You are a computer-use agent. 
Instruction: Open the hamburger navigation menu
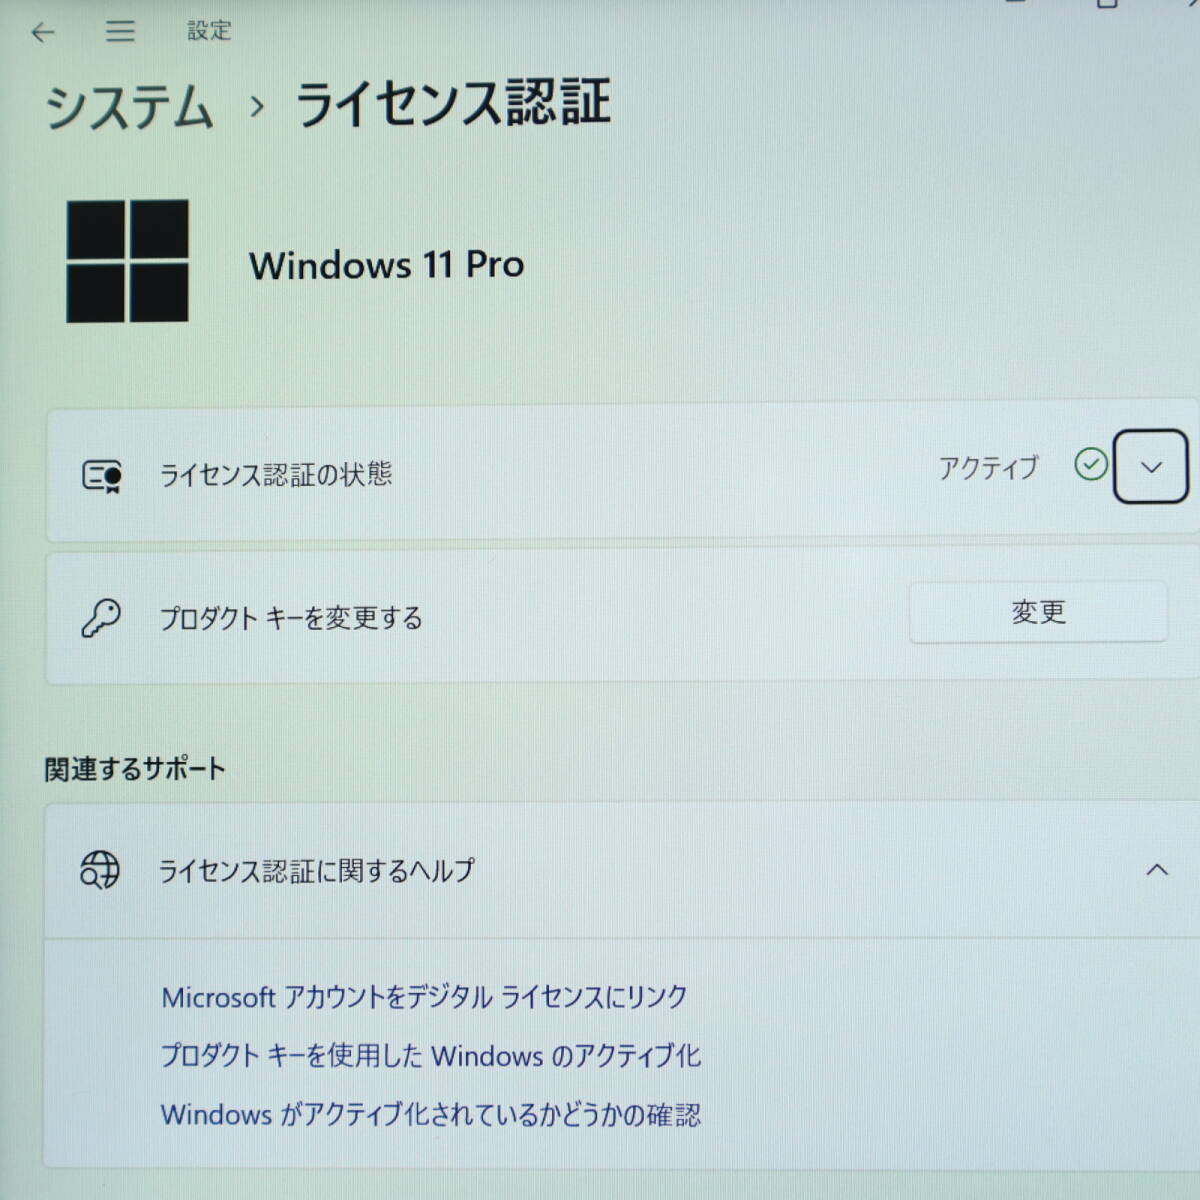click(120, 32)
